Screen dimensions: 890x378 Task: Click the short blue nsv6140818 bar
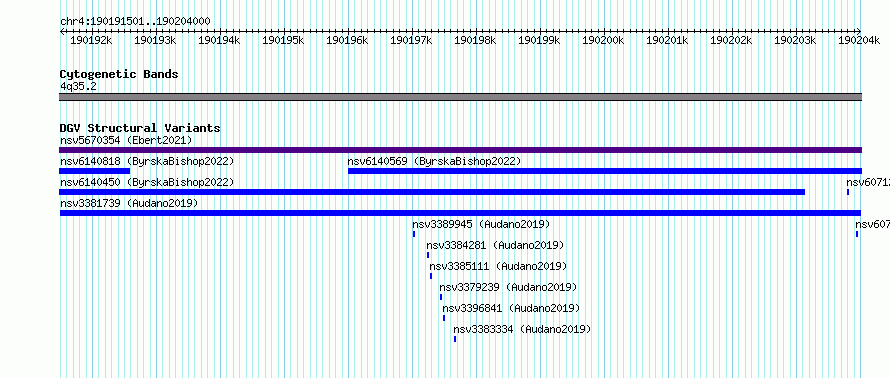tap(95, 171)
